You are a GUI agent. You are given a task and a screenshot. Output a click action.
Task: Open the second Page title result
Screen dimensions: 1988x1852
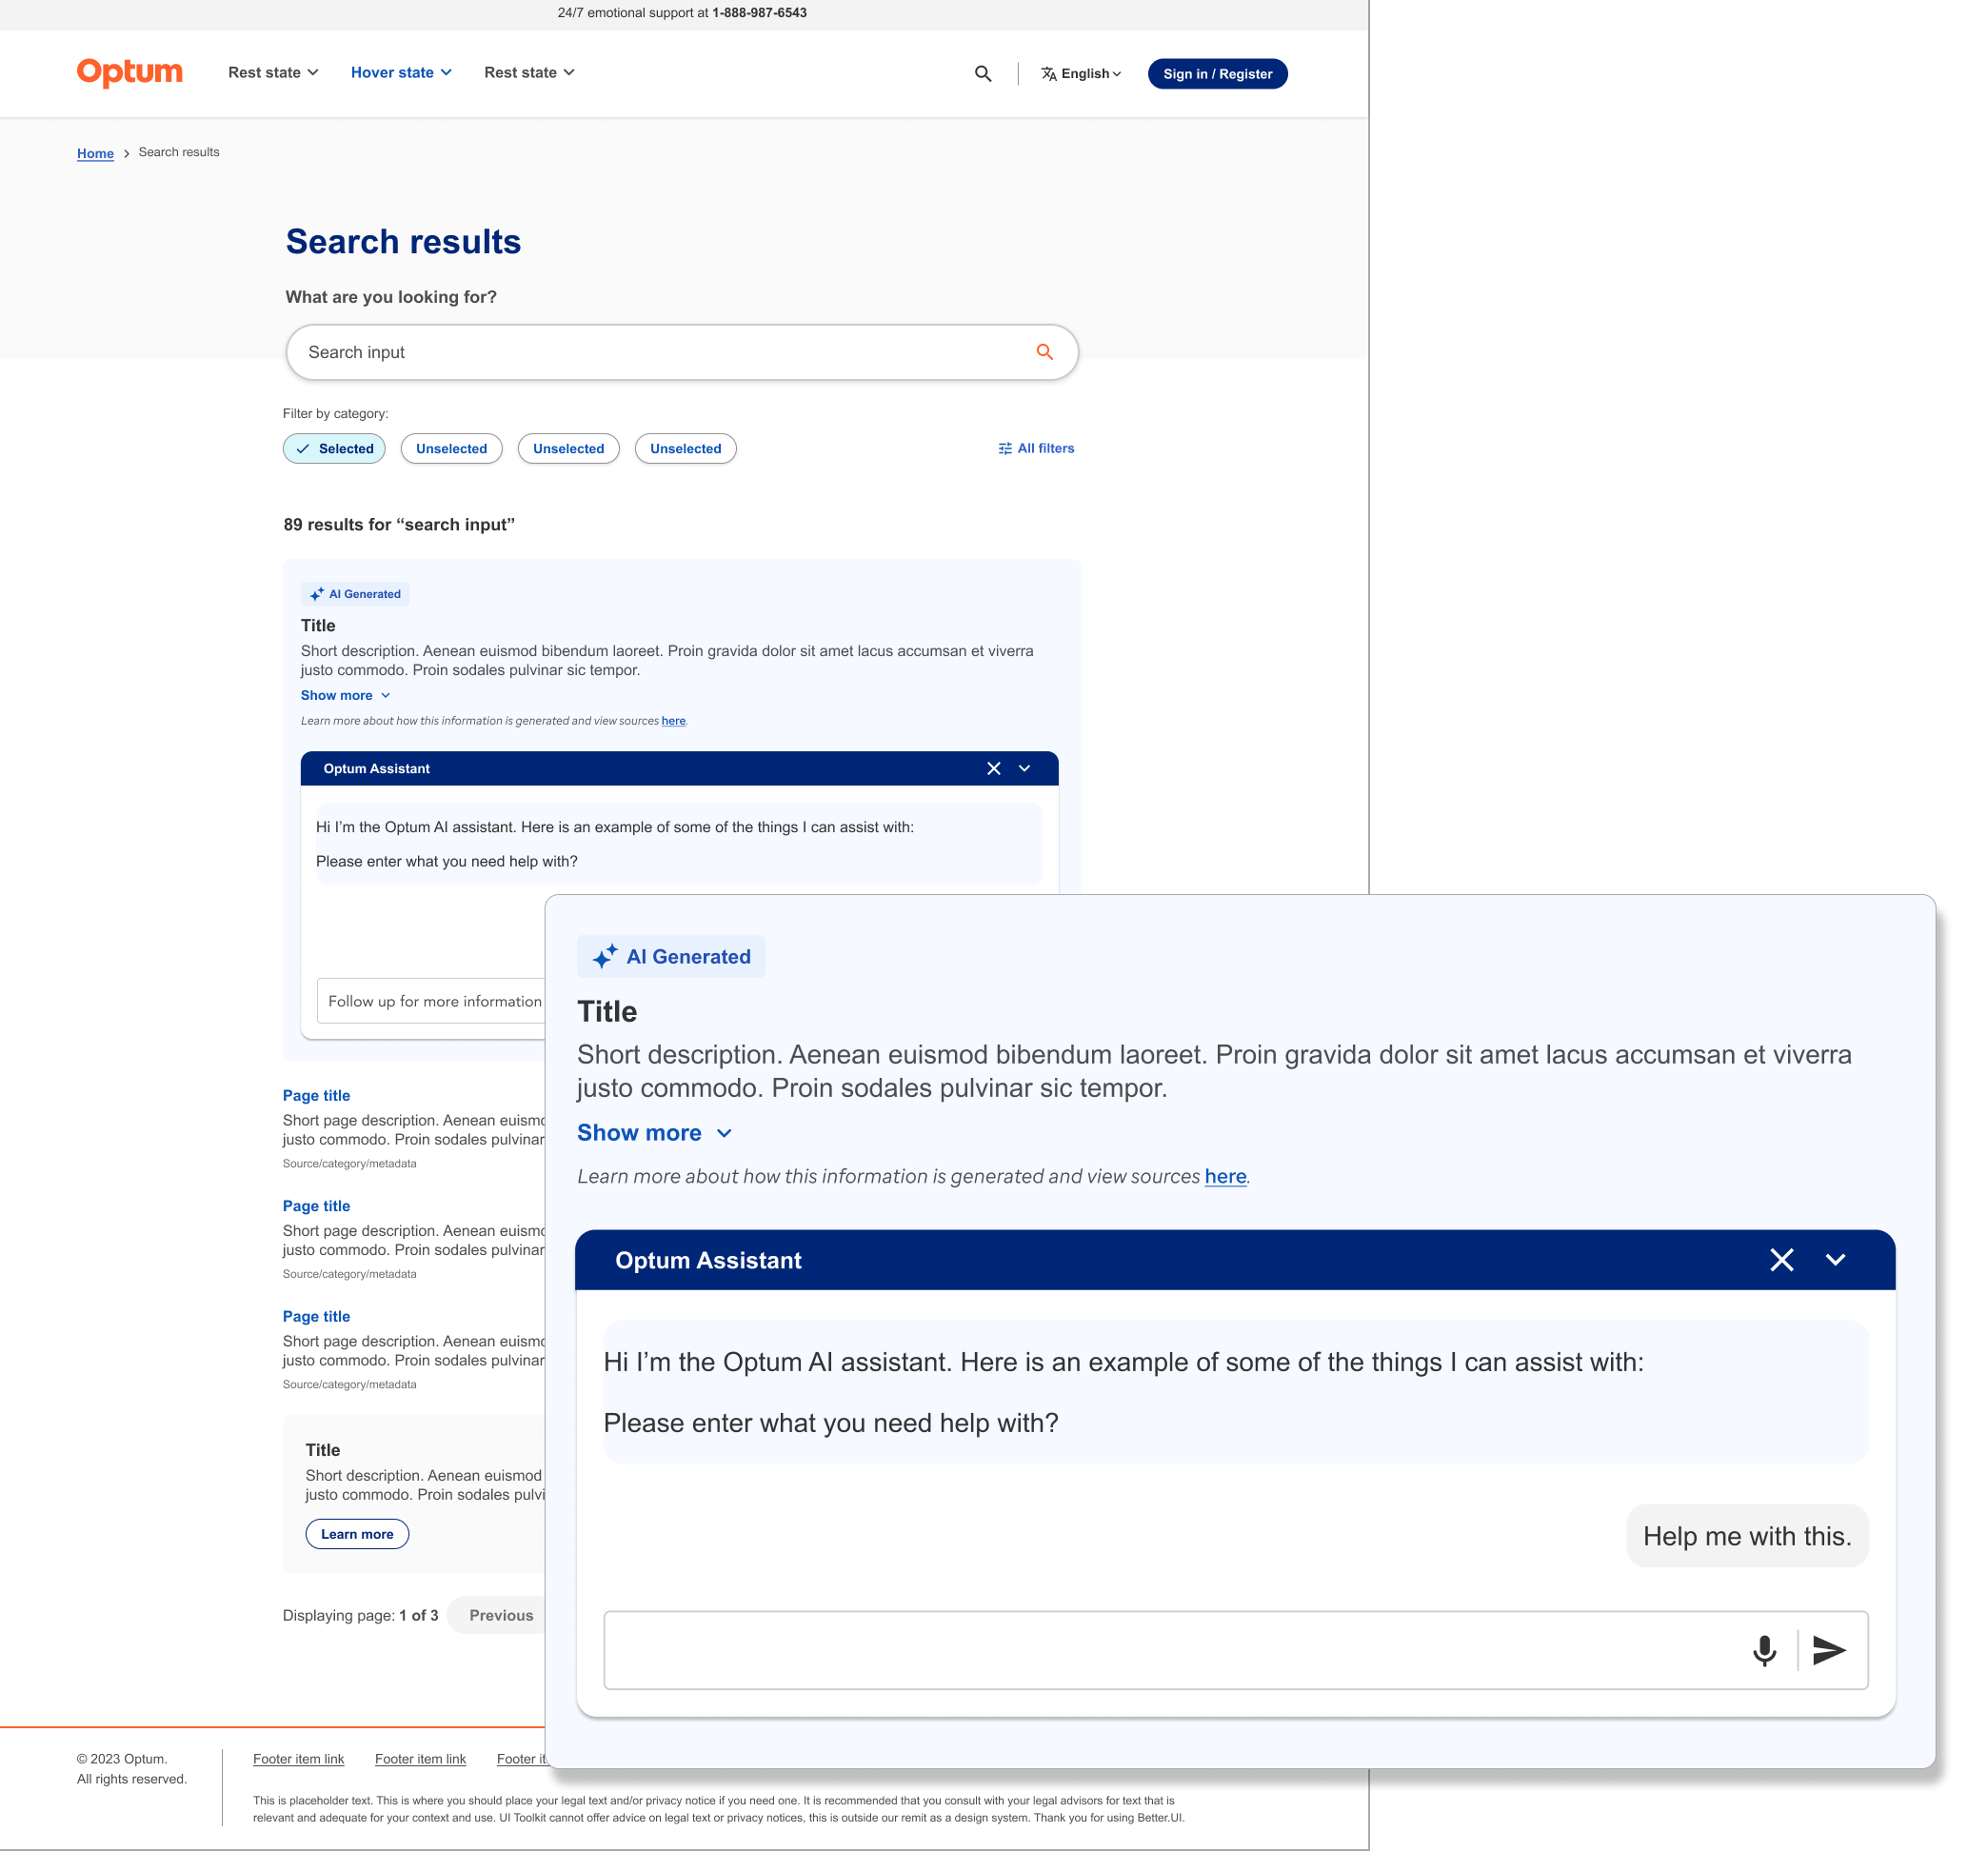(316, 1206)
